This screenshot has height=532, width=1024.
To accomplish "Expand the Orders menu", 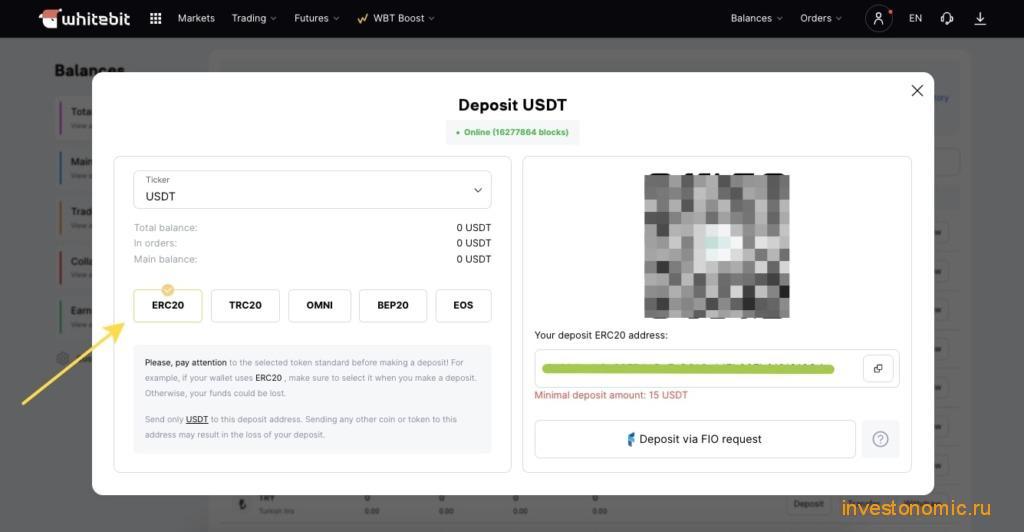I will click(x=821, y=18).
